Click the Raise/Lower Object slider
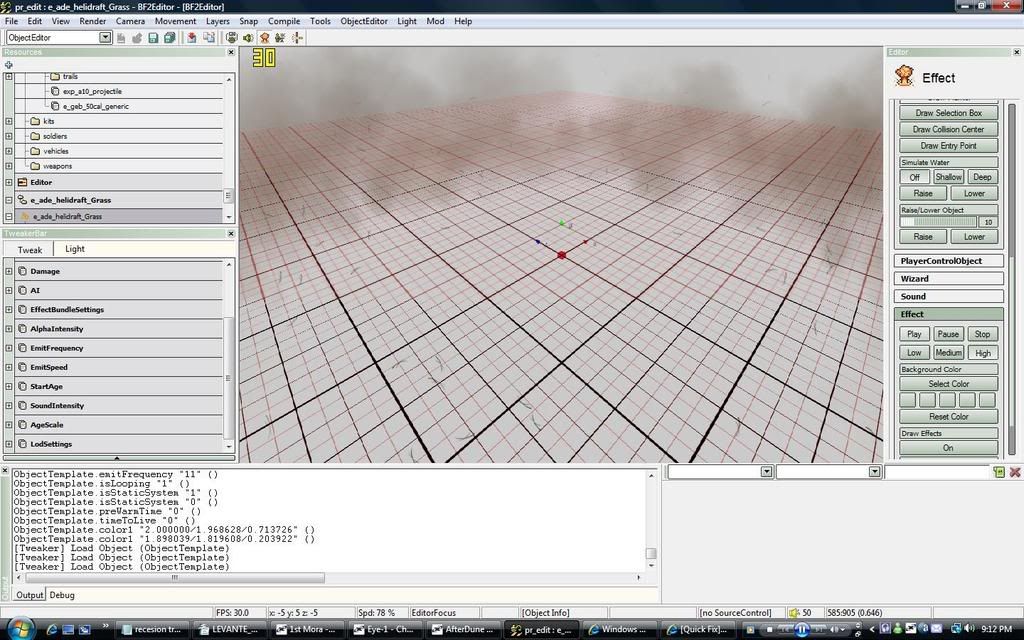This screenshot has height=640, width=1024. point(938,222)
